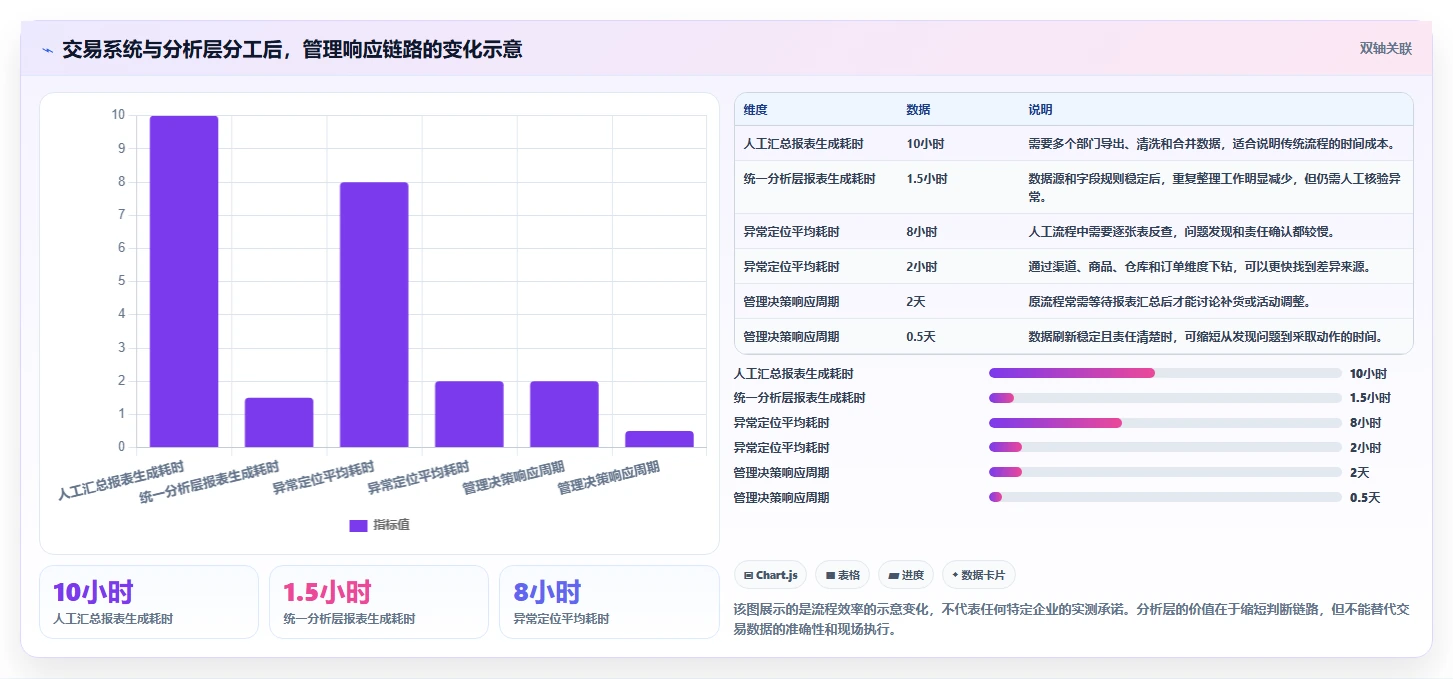Viewport: 1453px width, 679px height.
Task: Click the 双轴关联 tag in the header
Action: coord(1385,48)
